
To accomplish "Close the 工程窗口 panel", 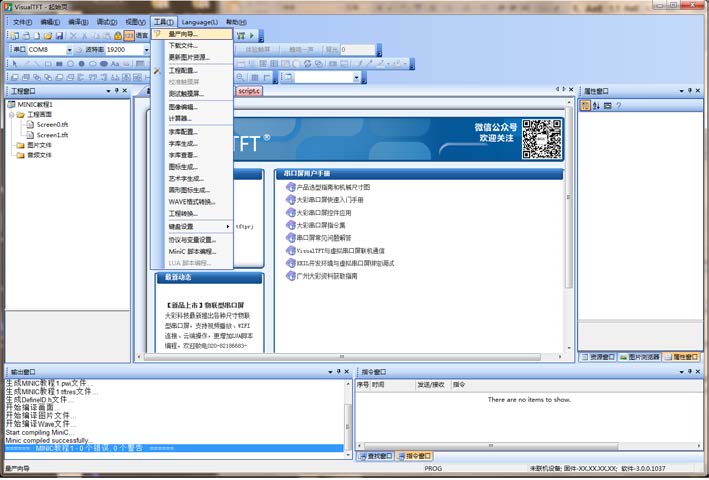I will pos(125,91).
